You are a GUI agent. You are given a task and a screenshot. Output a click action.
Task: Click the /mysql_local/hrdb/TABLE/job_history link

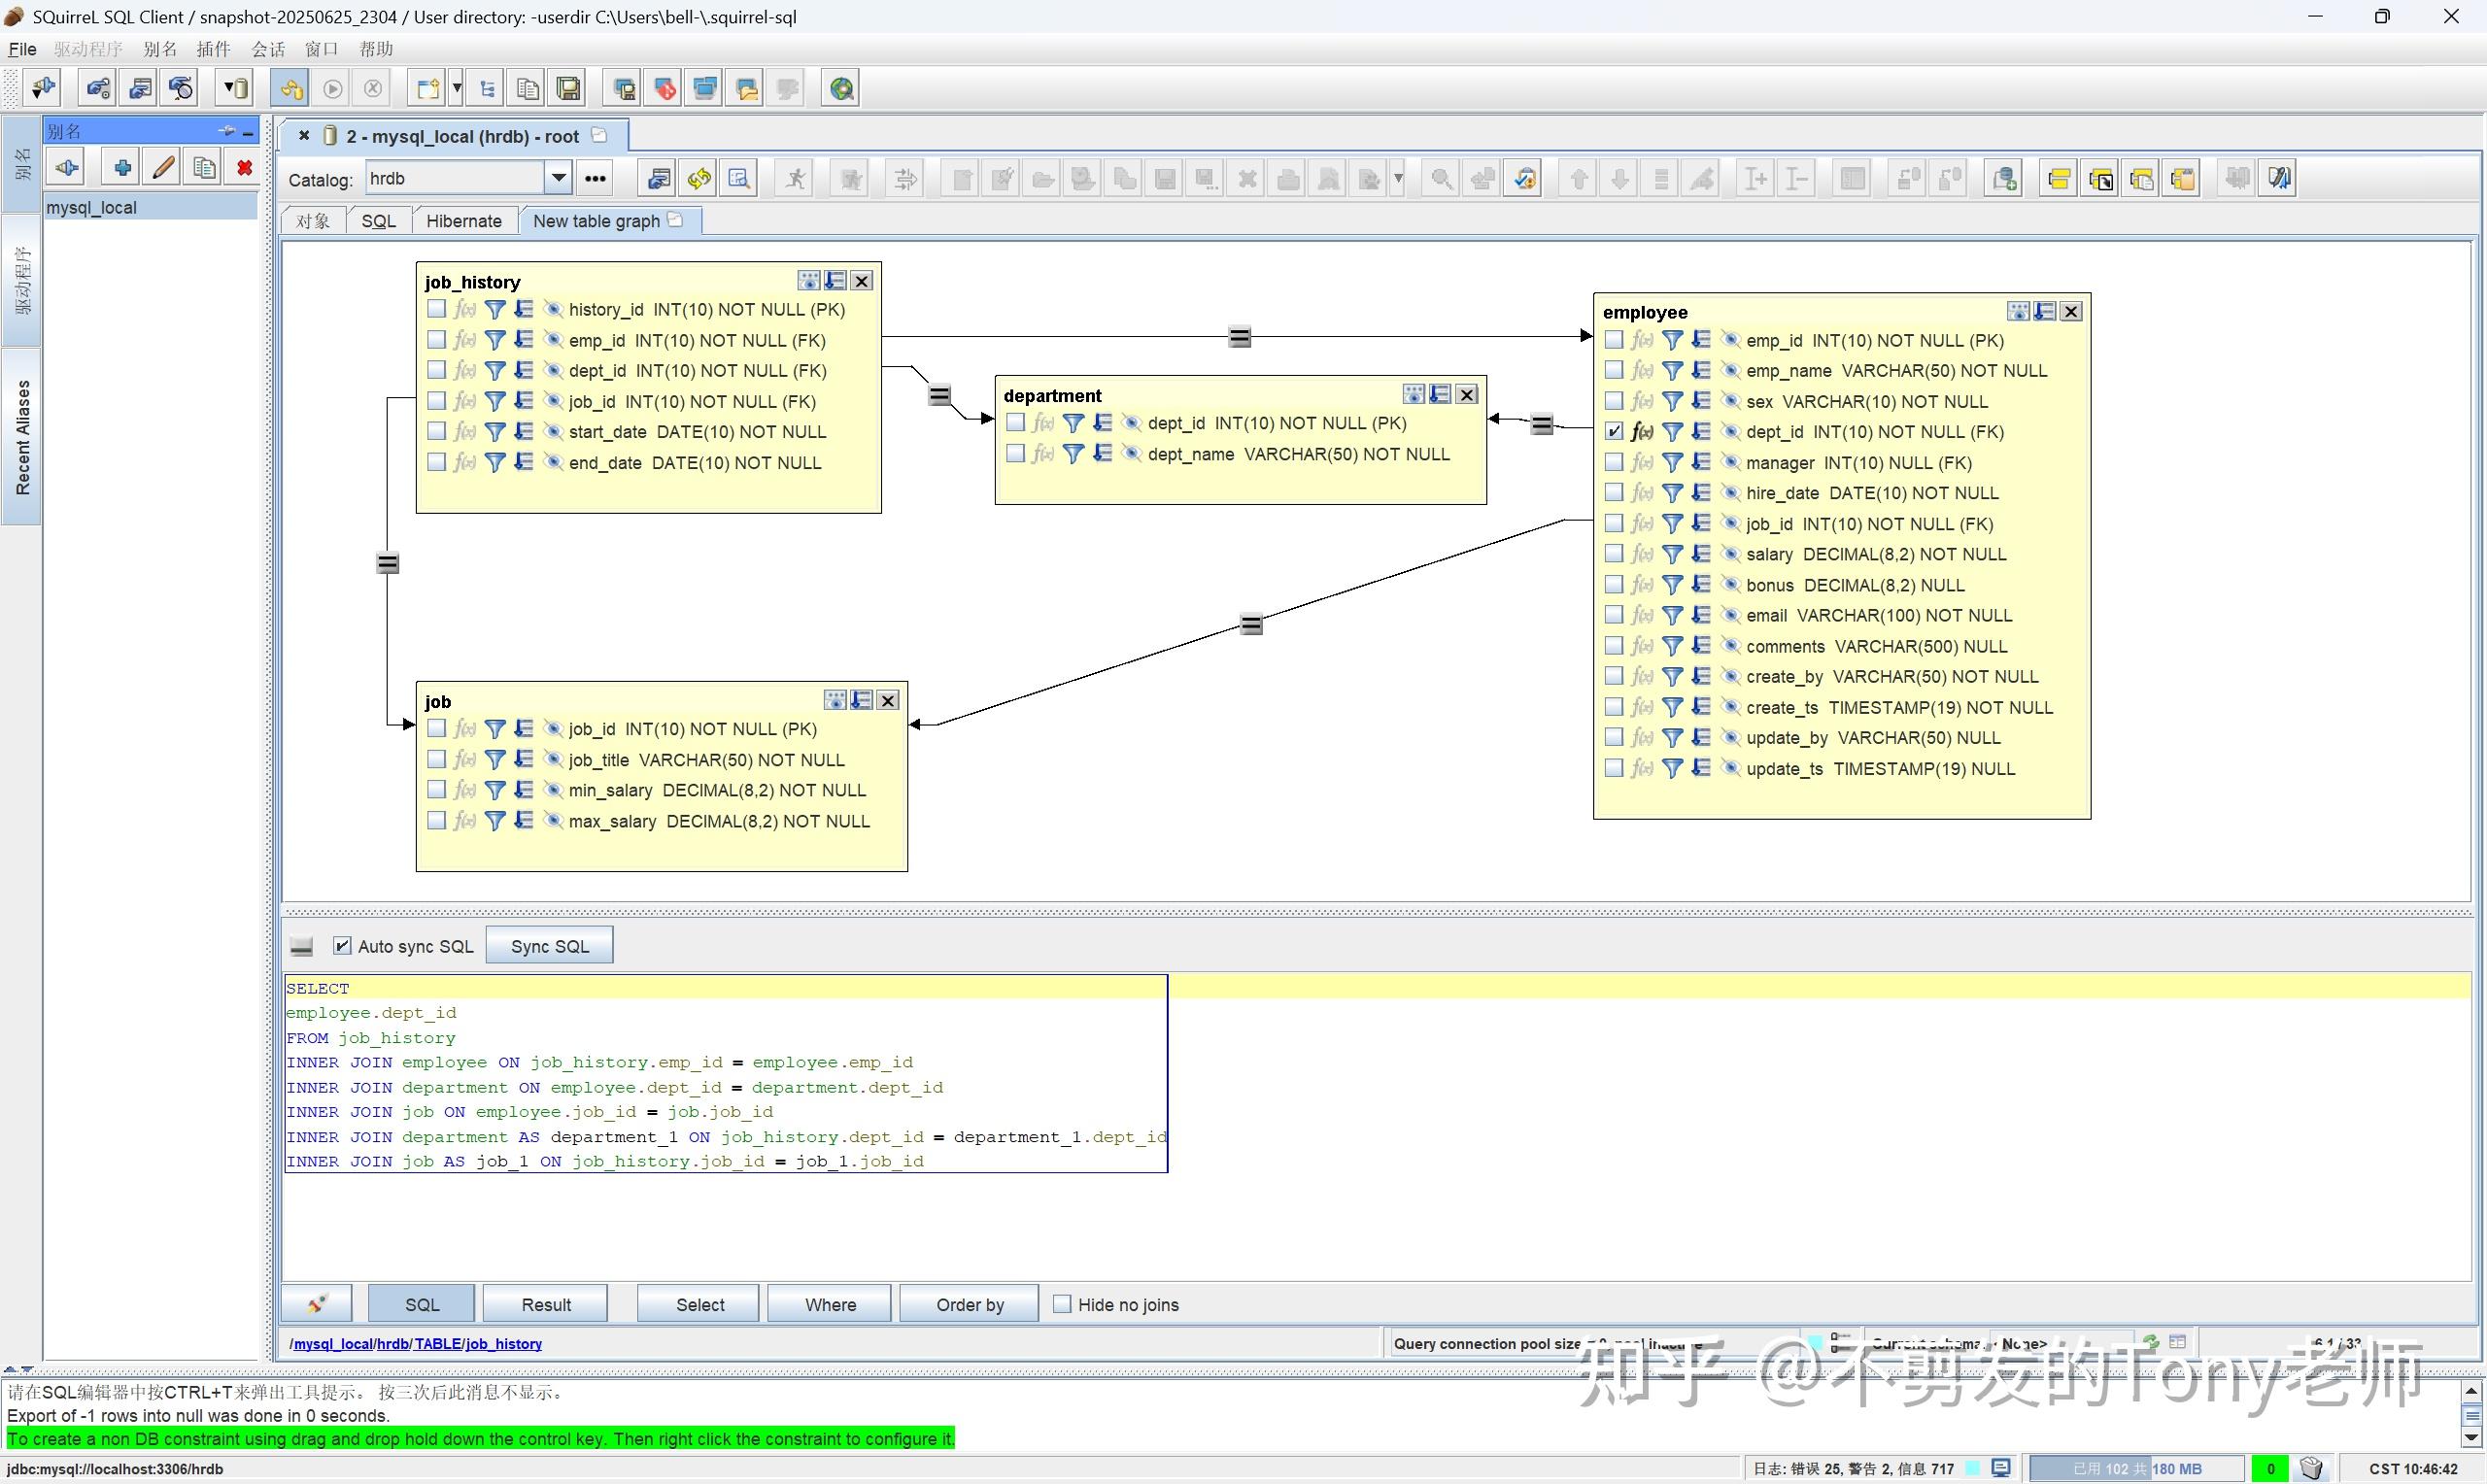click(415, 1343)
